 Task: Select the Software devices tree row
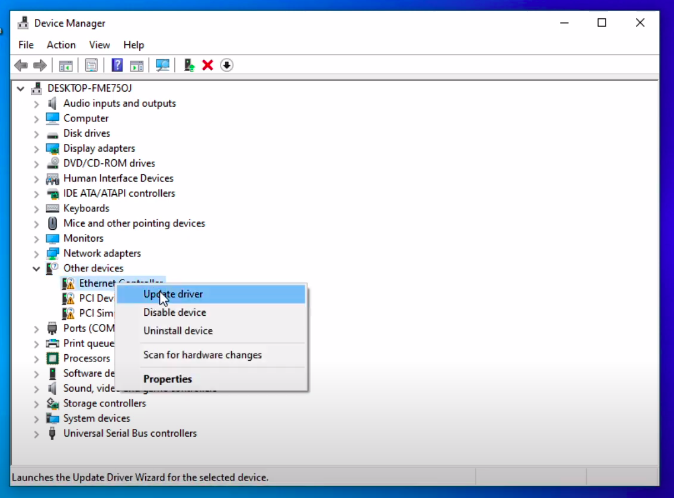[89, 373]
